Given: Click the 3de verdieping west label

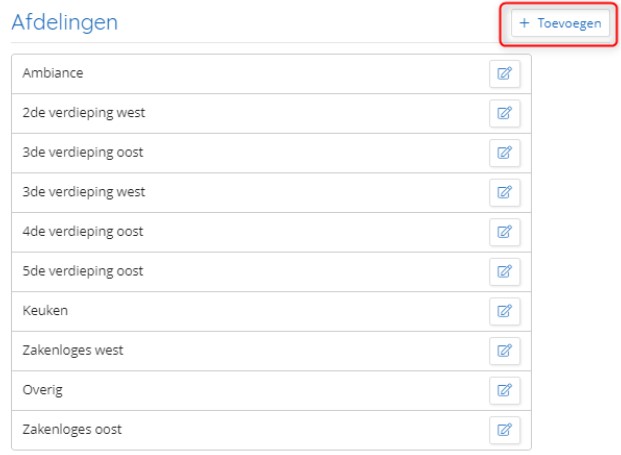Looking at the screenshot, I should pos(84,192).
